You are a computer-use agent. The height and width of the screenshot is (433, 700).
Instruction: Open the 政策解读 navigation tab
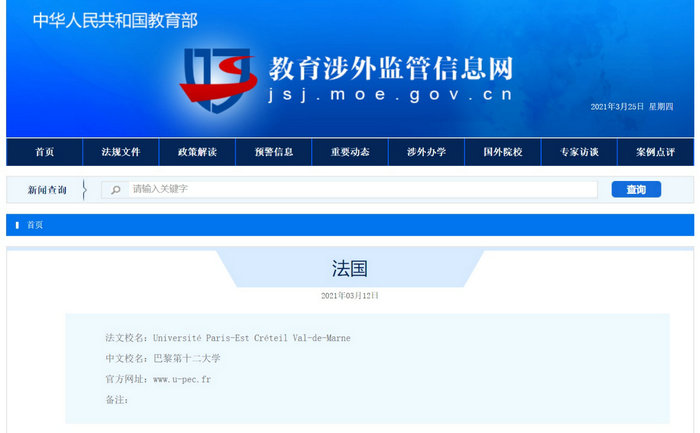[x=197, y=152]
